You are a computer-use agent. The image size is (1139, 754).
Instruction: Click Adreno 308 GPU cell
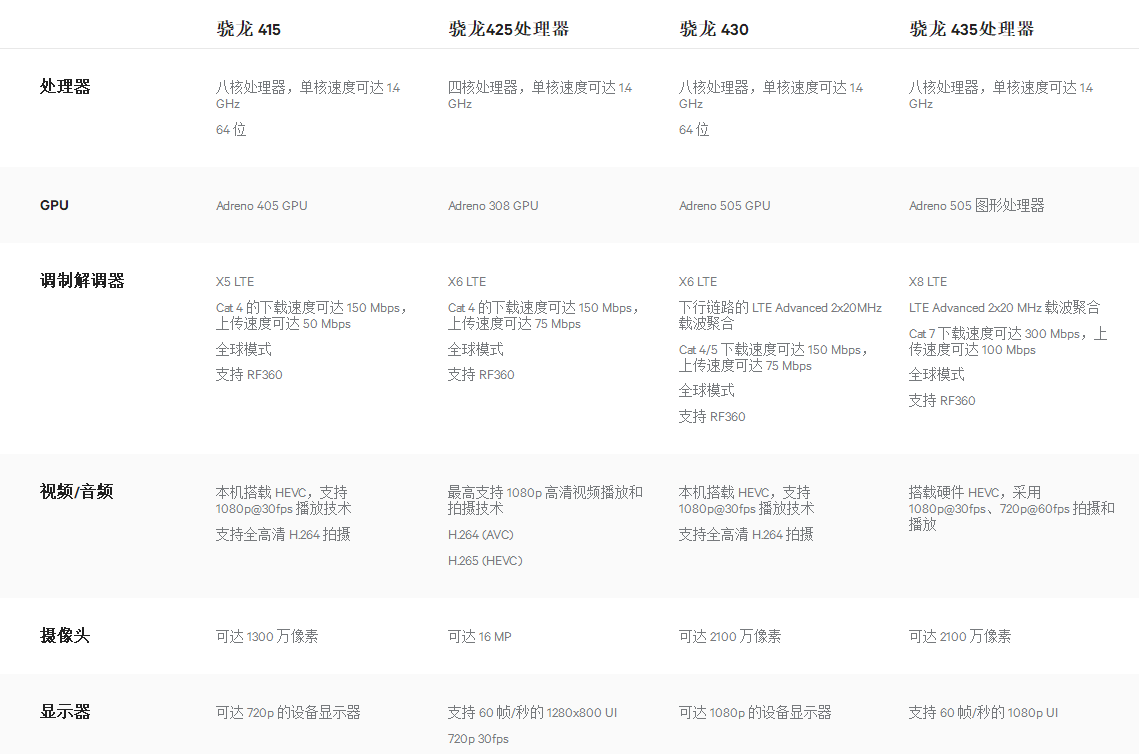pos(493,206)
